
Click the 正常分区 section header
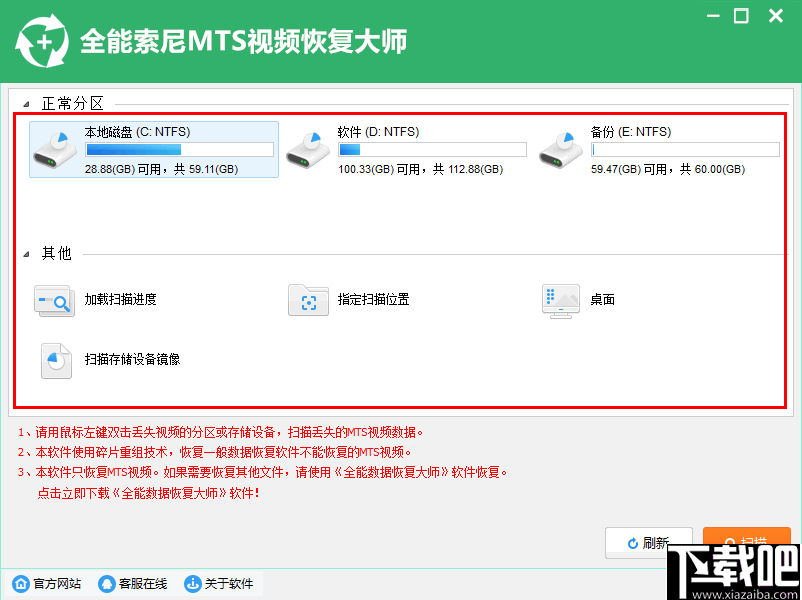click(x=73, y=104)
